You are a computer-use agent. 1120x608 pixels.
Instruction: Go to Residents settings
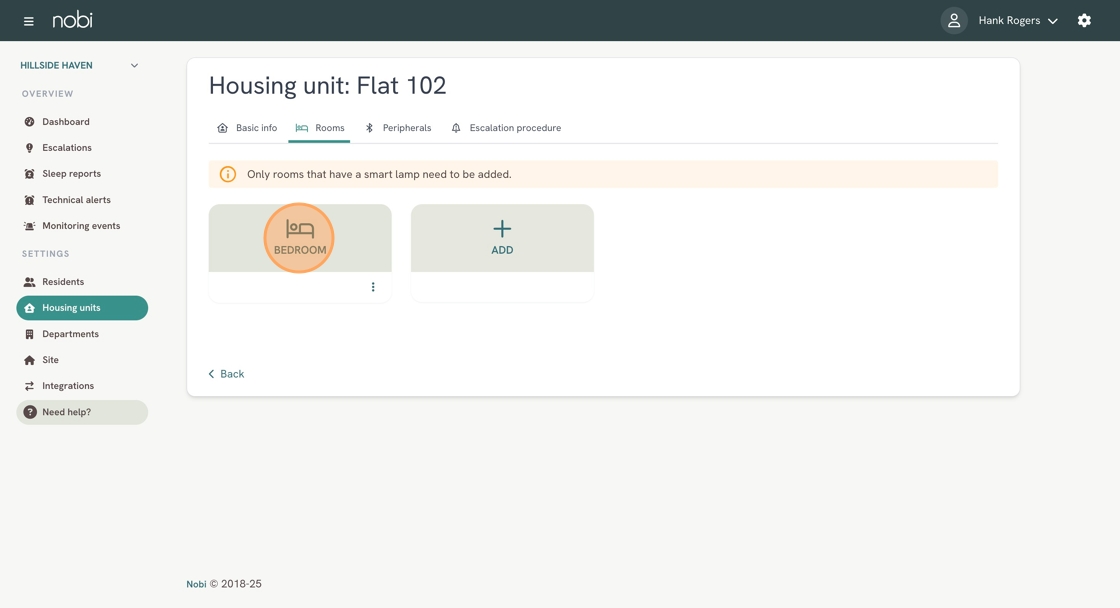(x=63, y=281)
